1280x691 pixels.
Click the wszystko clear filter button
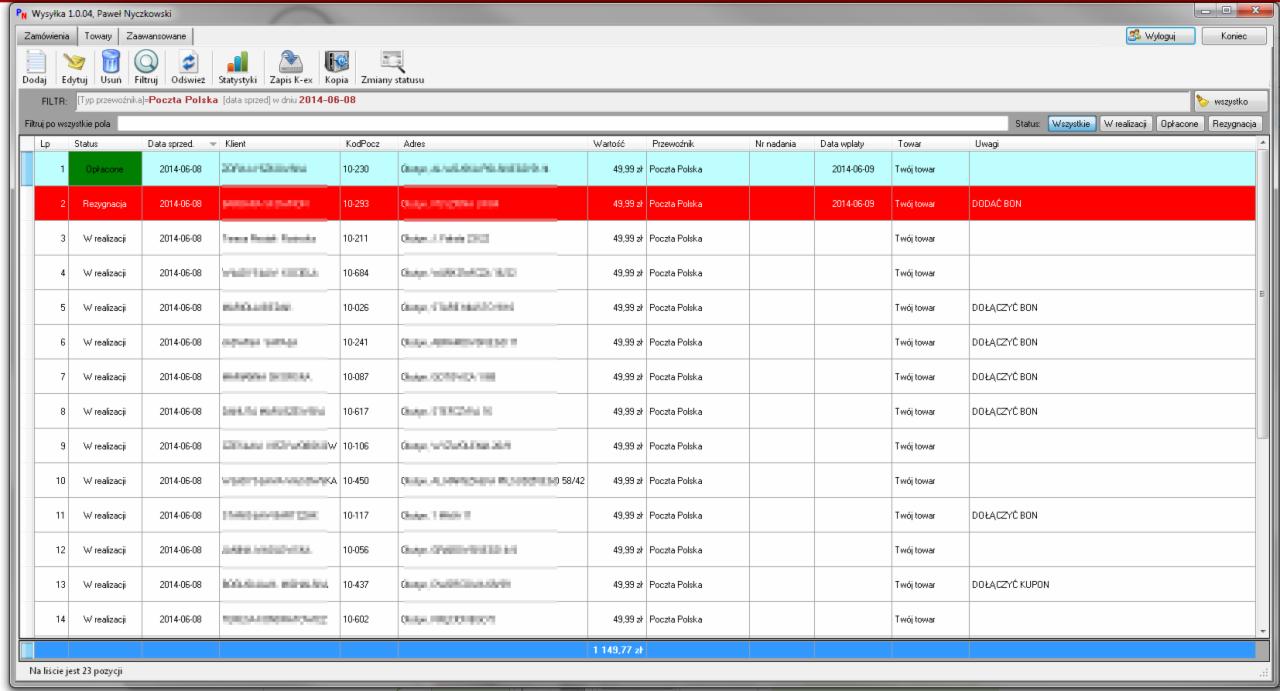1229,101
